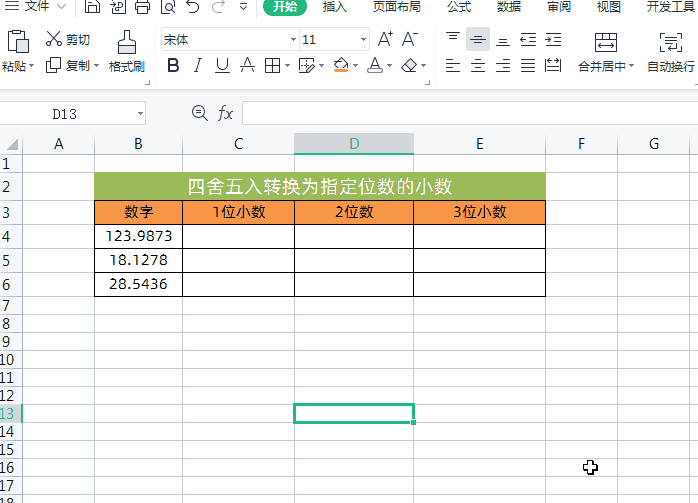Open the Paste (粘贴) options arrow

click(31, 66)
